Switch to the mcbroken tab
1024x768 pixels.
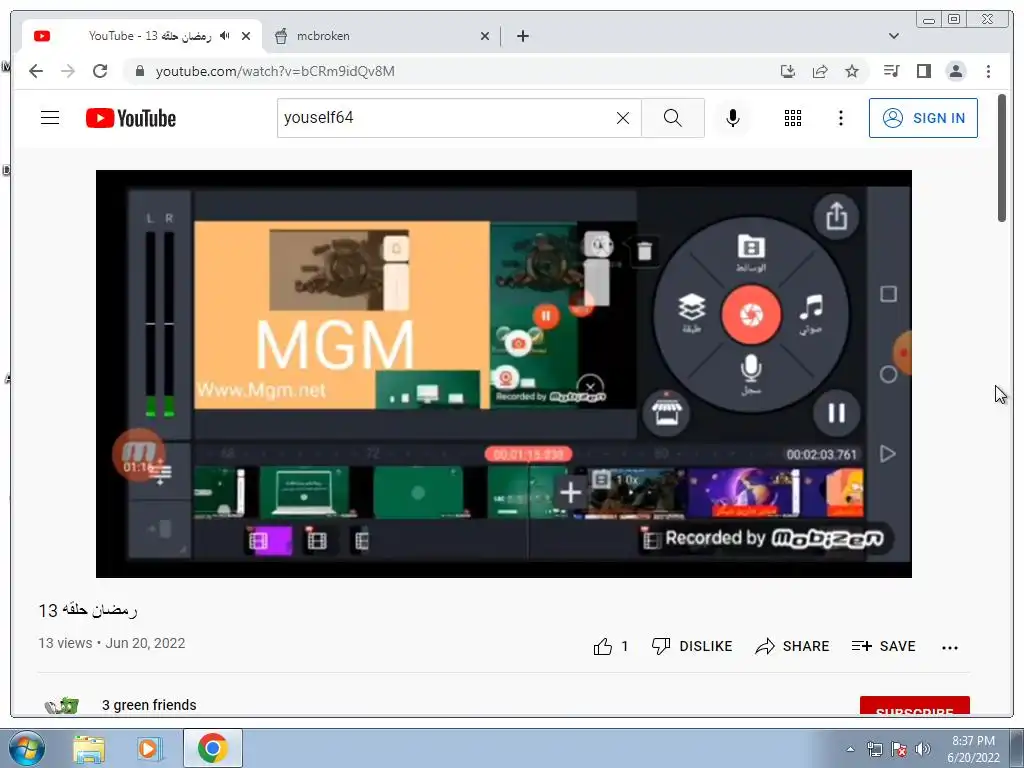click(x=382, y=36)
